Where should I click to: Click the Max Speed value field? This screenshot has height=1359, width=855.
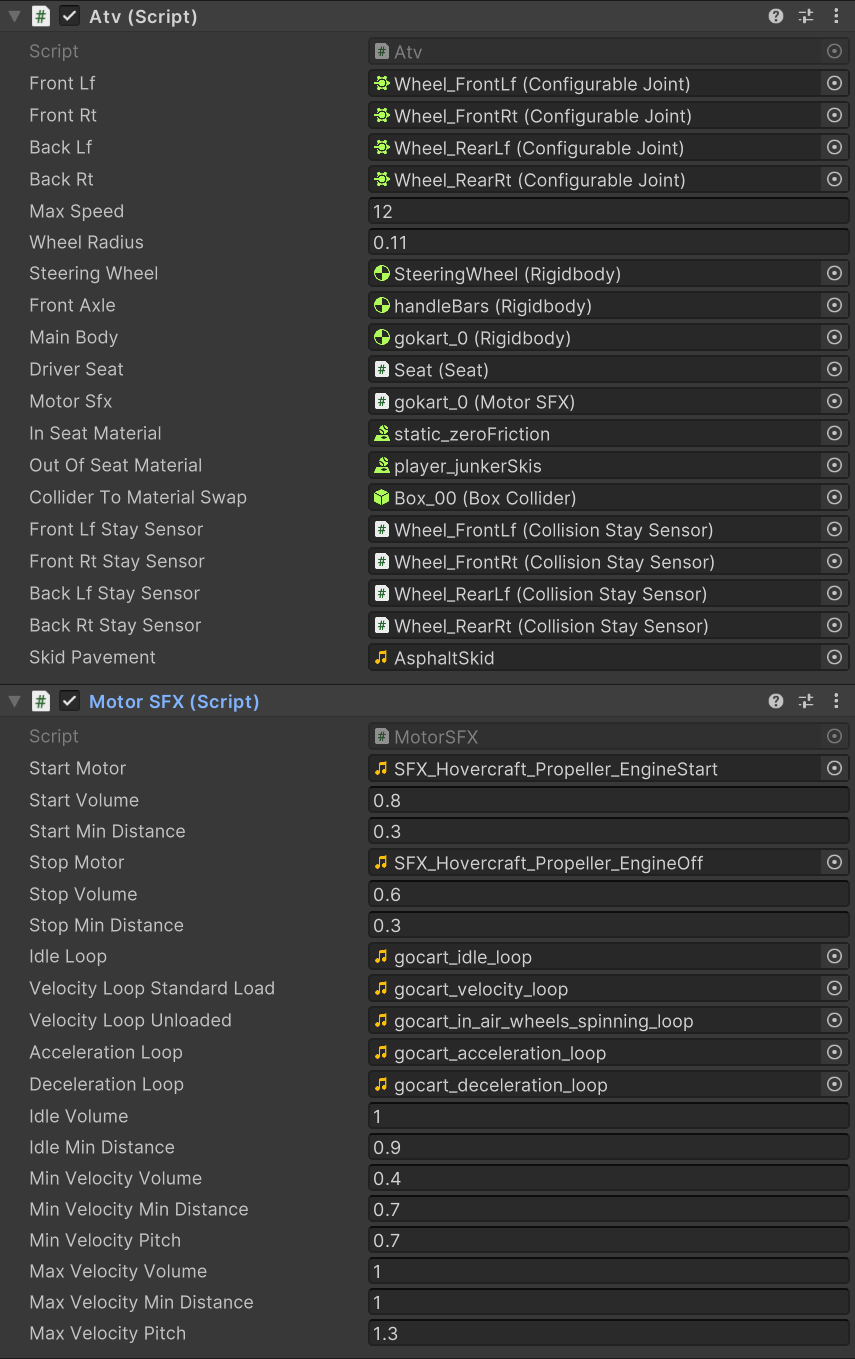click(x=609, y=211)
